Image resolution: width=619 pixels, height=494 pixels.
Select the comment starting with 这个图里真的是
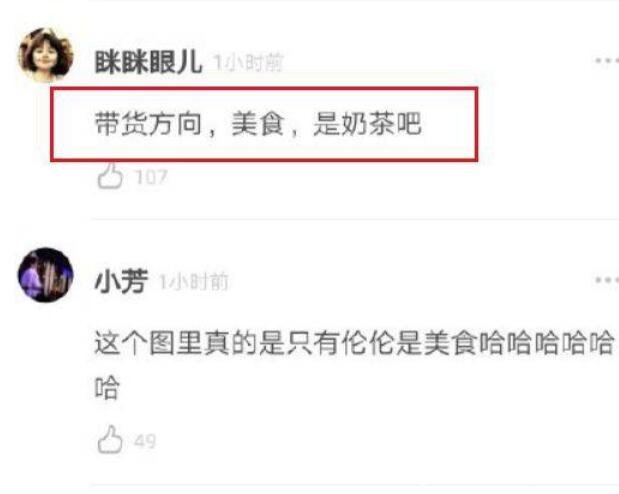[x=355, y=365]
